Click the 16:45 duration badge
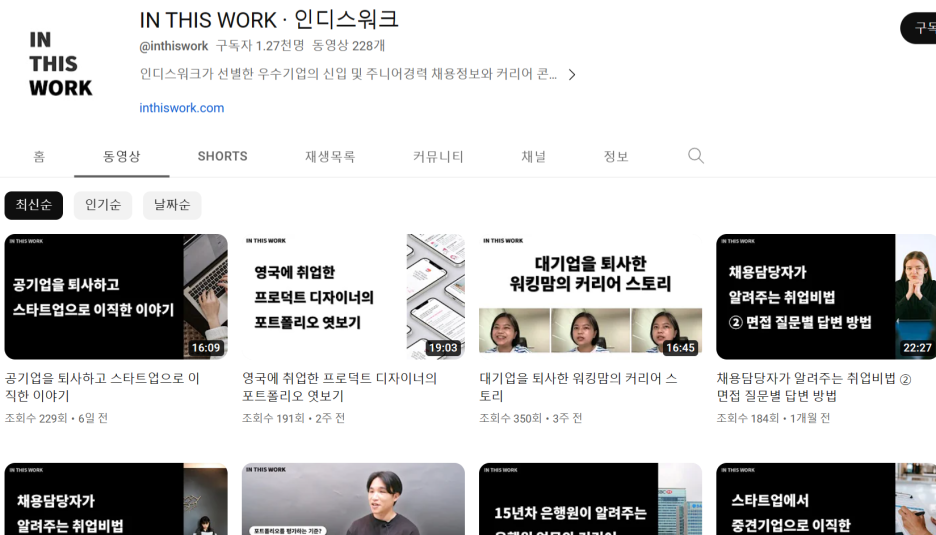936x535 pixels. 681,348
